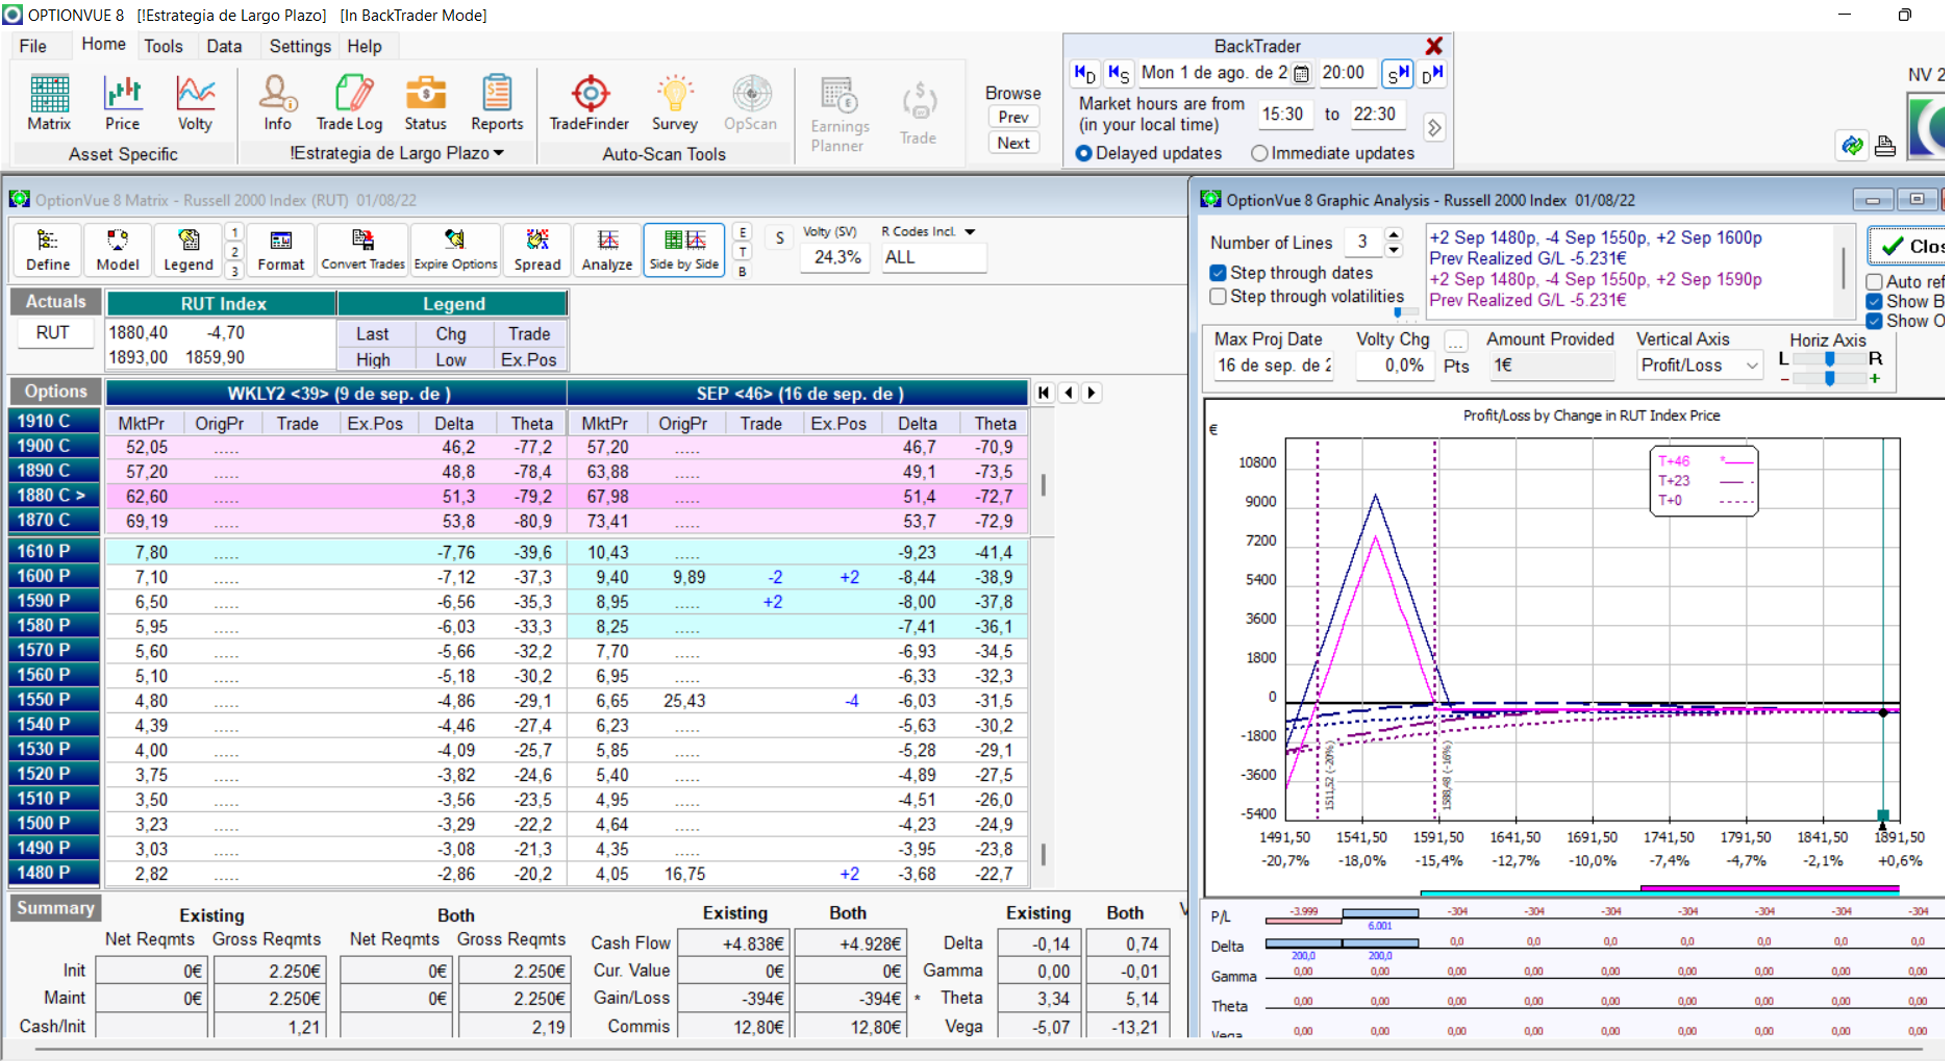
Task: Toggle the Show B checkbox
Action: pos(1875,302)
